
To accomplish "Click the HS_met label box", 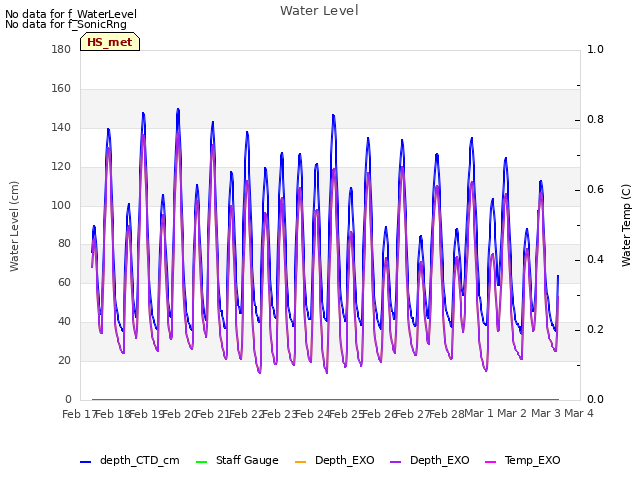I will coord(110,42).
